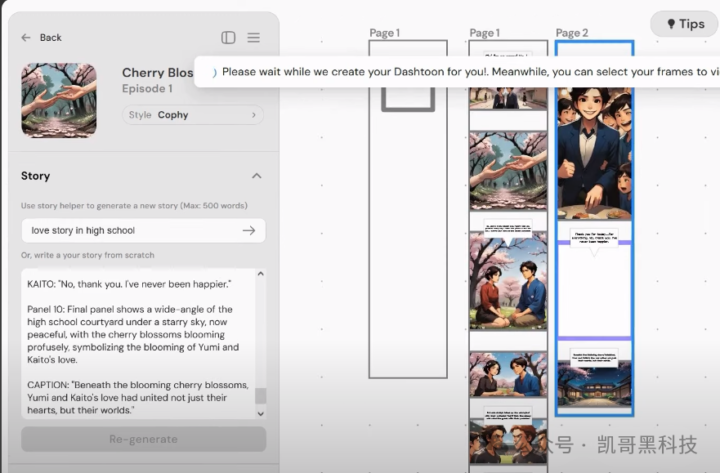Select the night school building panel

click(x=593, y=387)
